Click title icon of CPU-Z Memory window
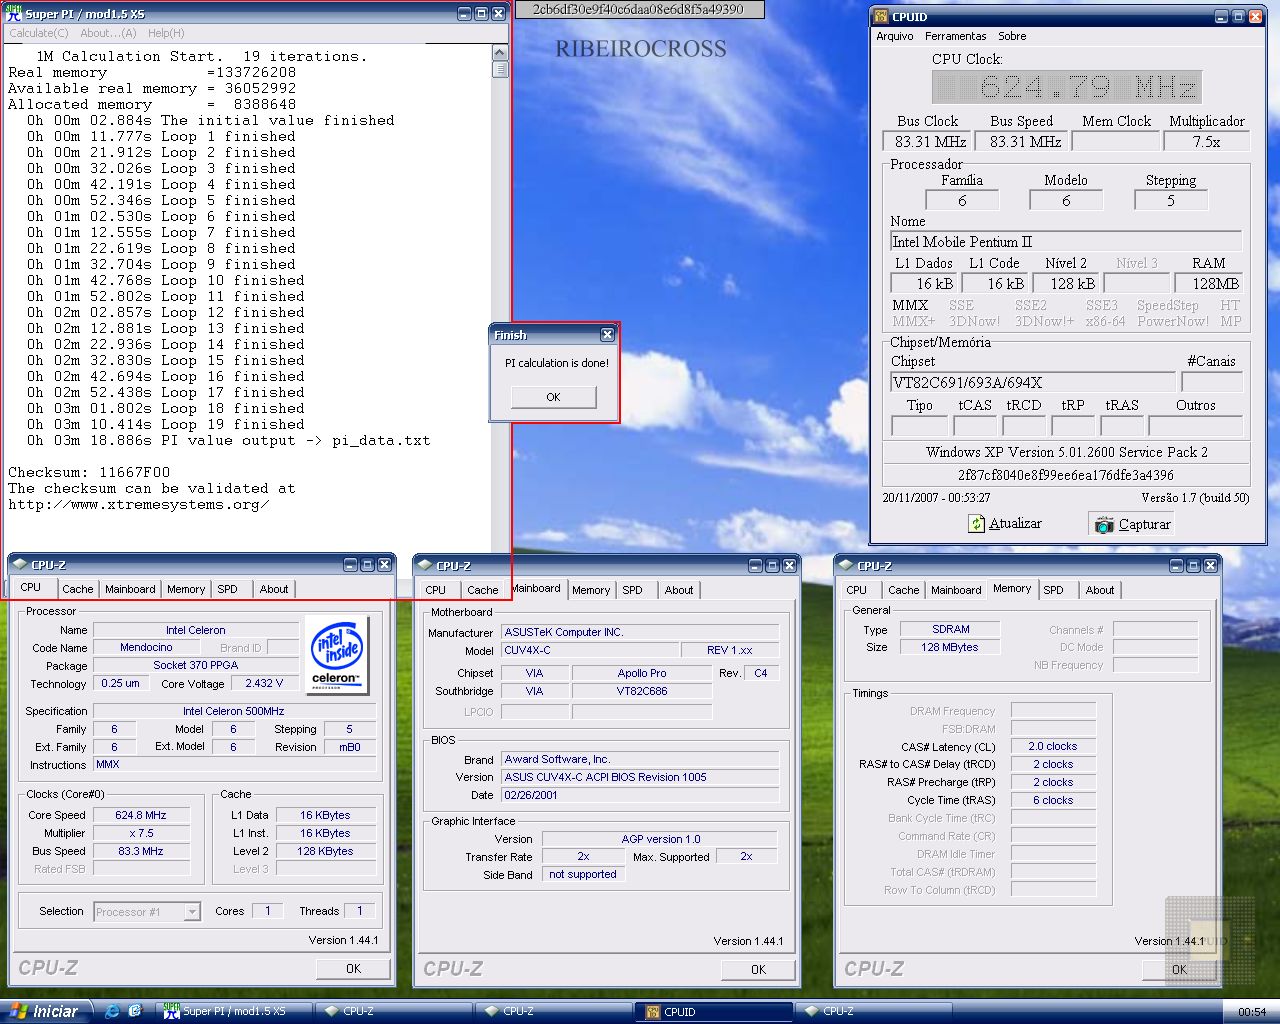Viewport: 1280px width, 1024px height. (x=847, y=565)
